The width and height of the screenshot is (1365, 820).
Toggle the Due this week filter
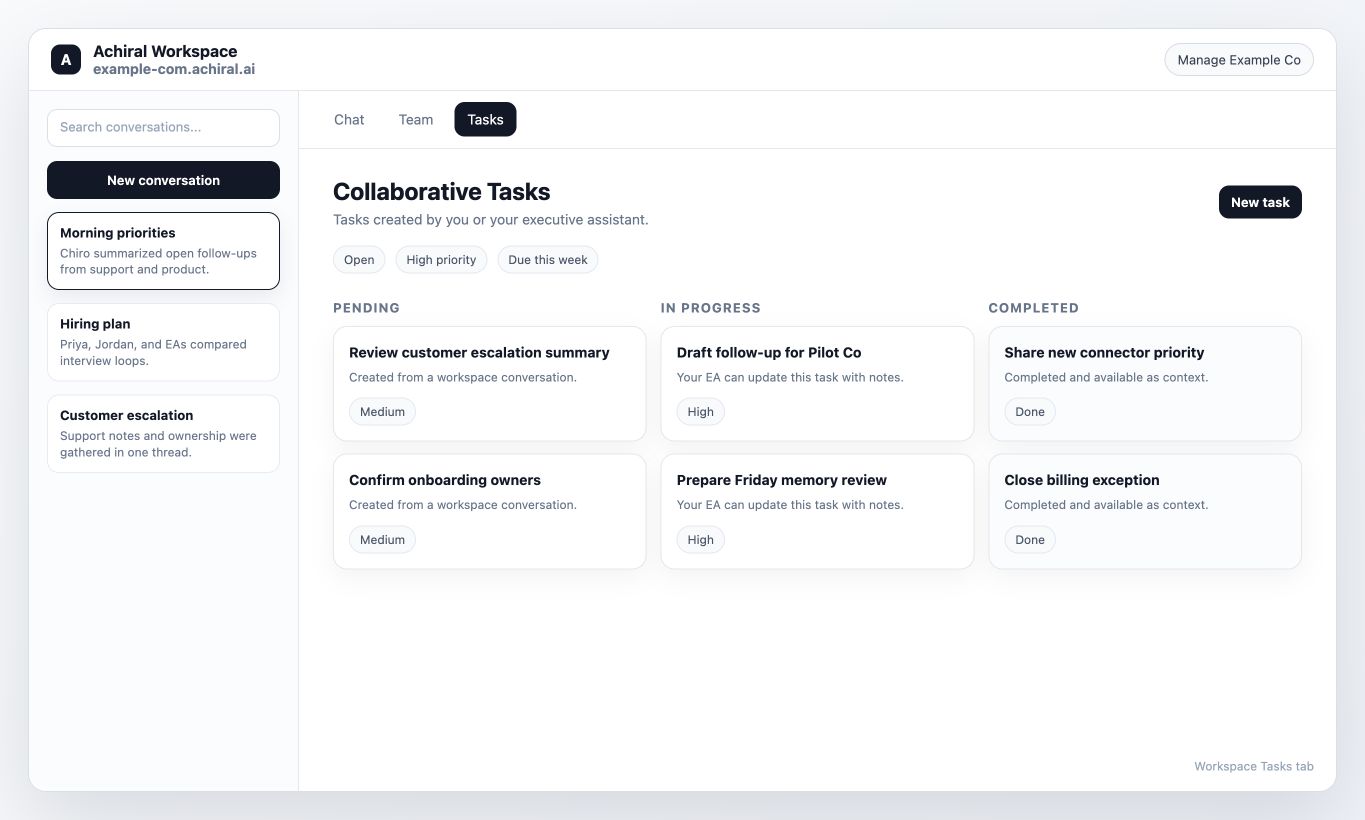click(548, 260)
